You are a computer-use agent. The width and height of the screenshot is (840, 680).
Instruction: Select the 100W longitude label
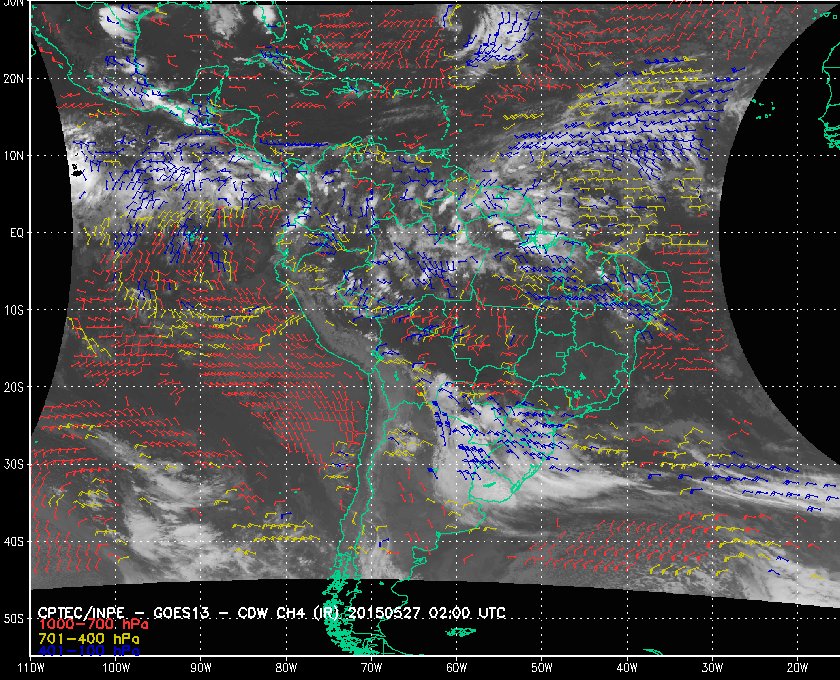pyautogui.click(x=116, y=668)
